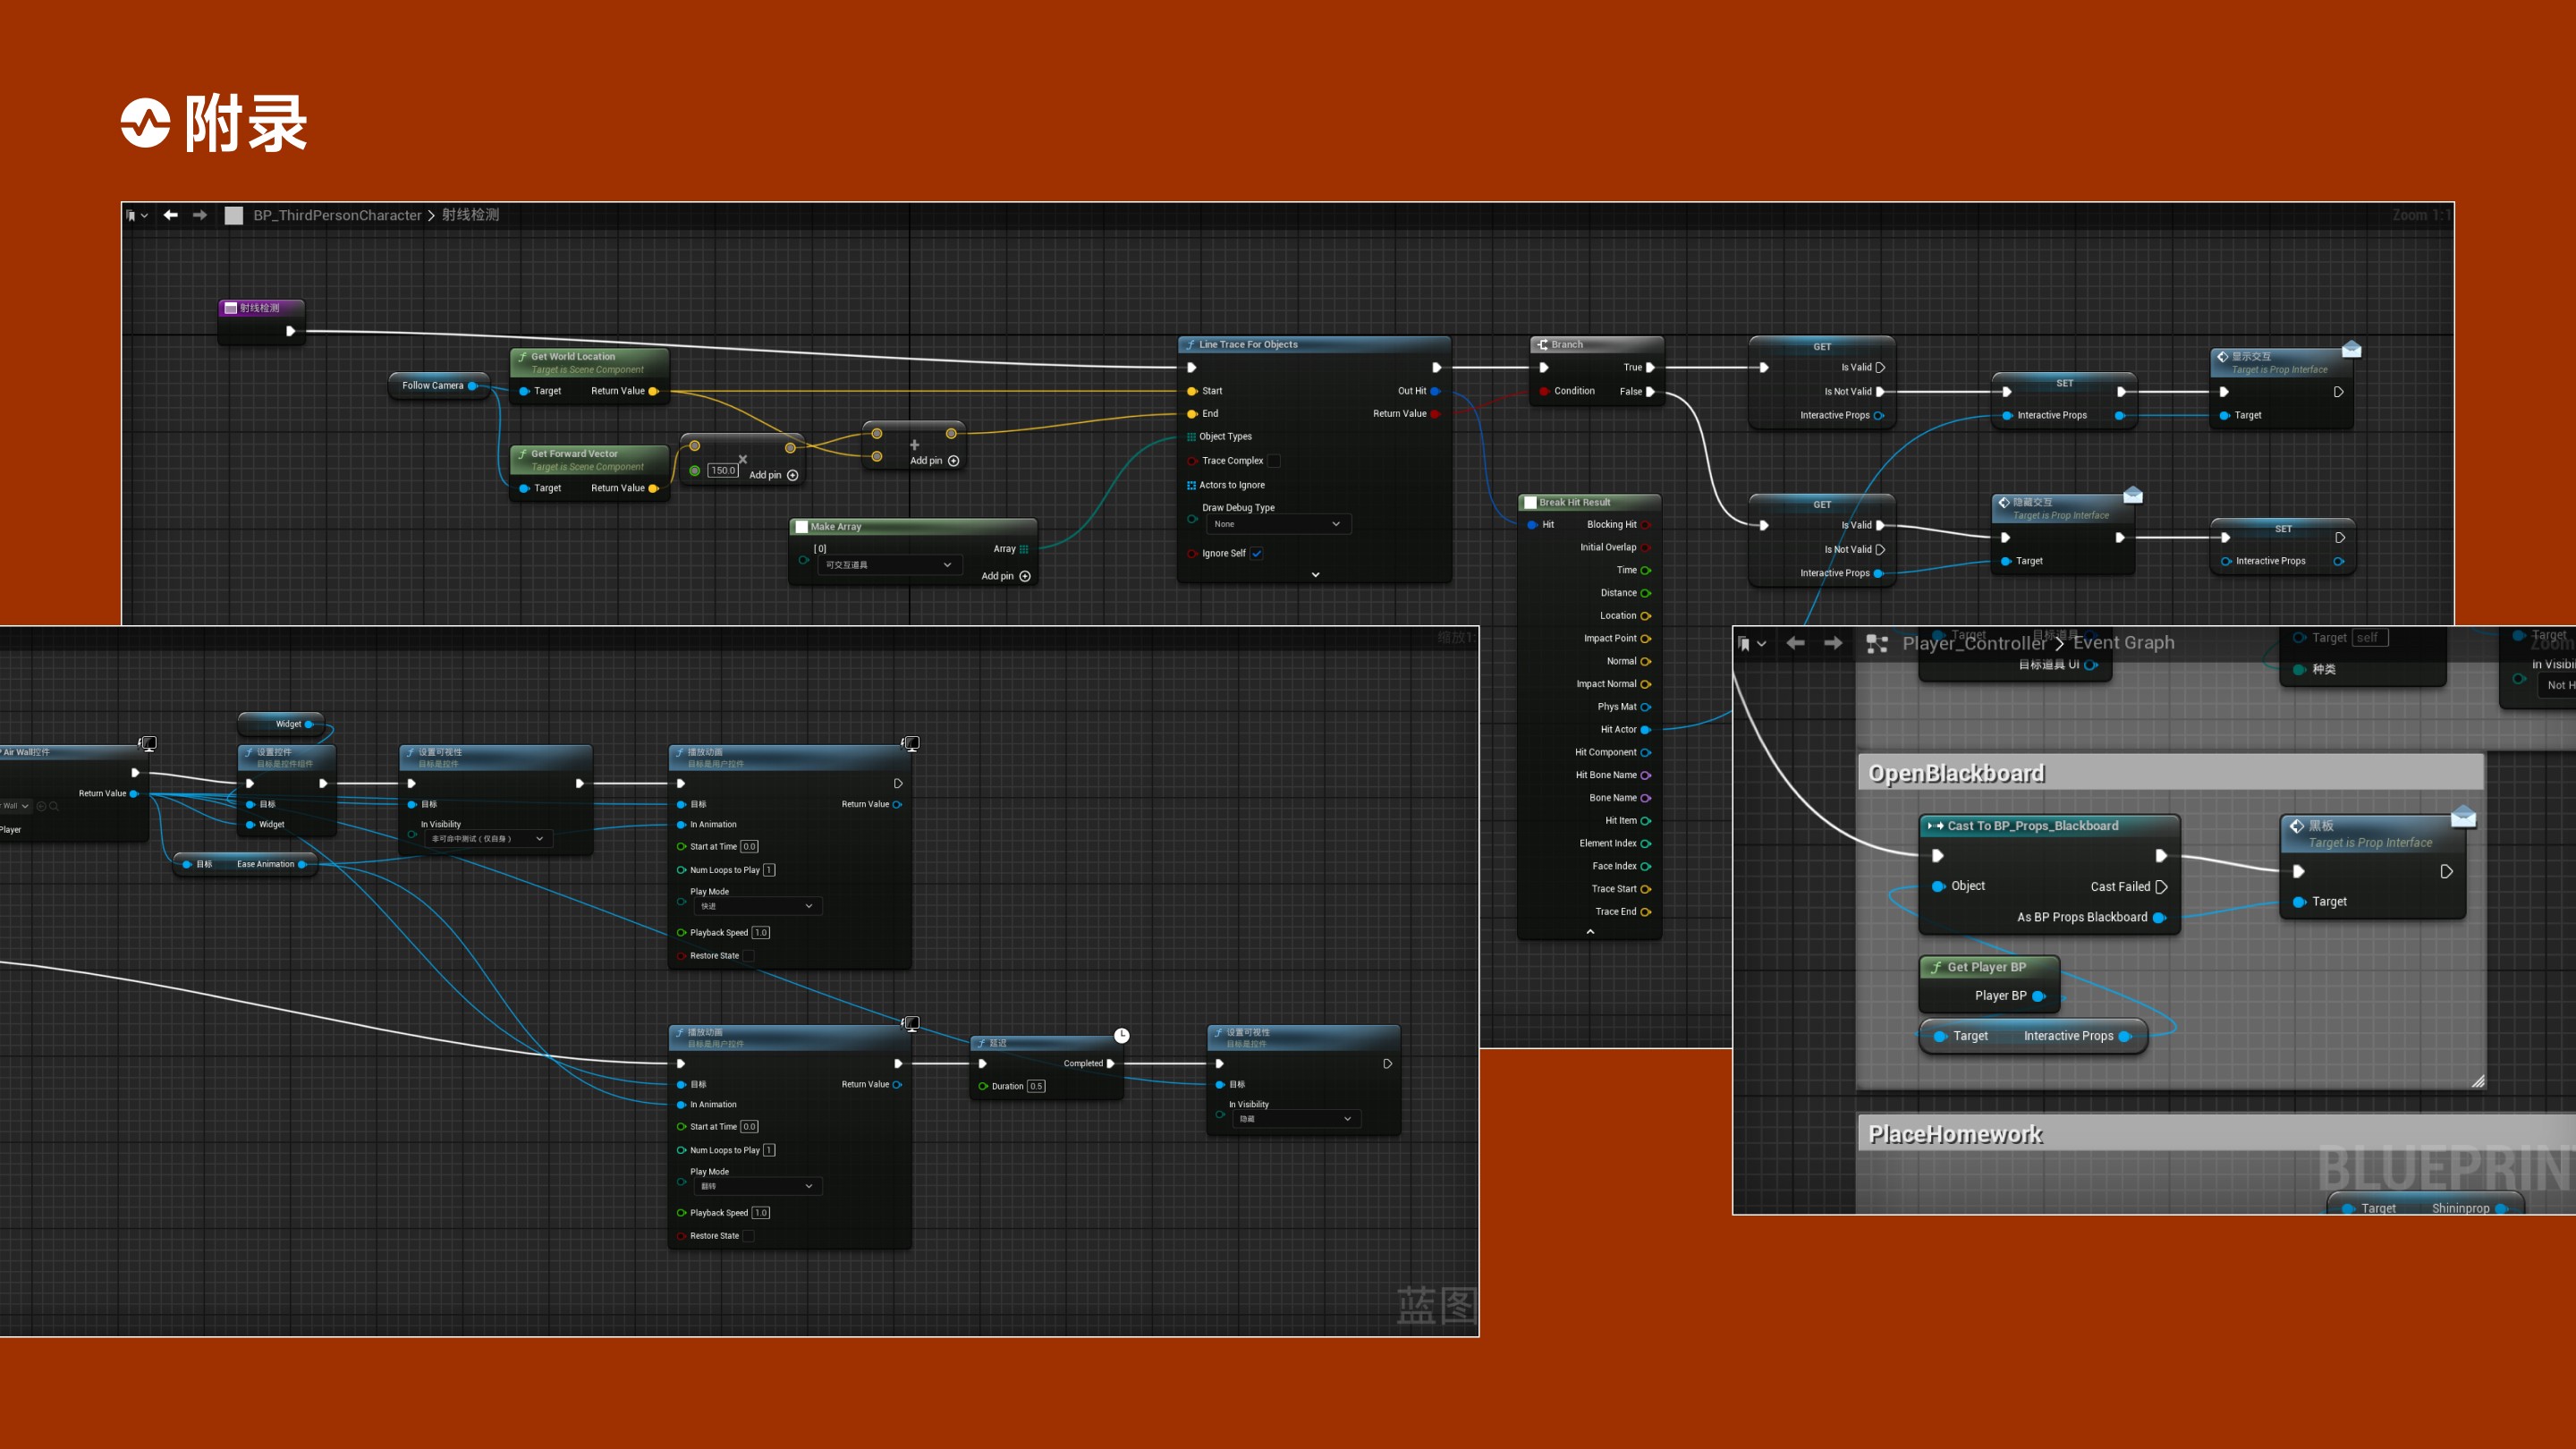Expand the Line Trace For Objects advanced pins
The width and height of the screenshot is (2576, 1449).
[1316, 575]
